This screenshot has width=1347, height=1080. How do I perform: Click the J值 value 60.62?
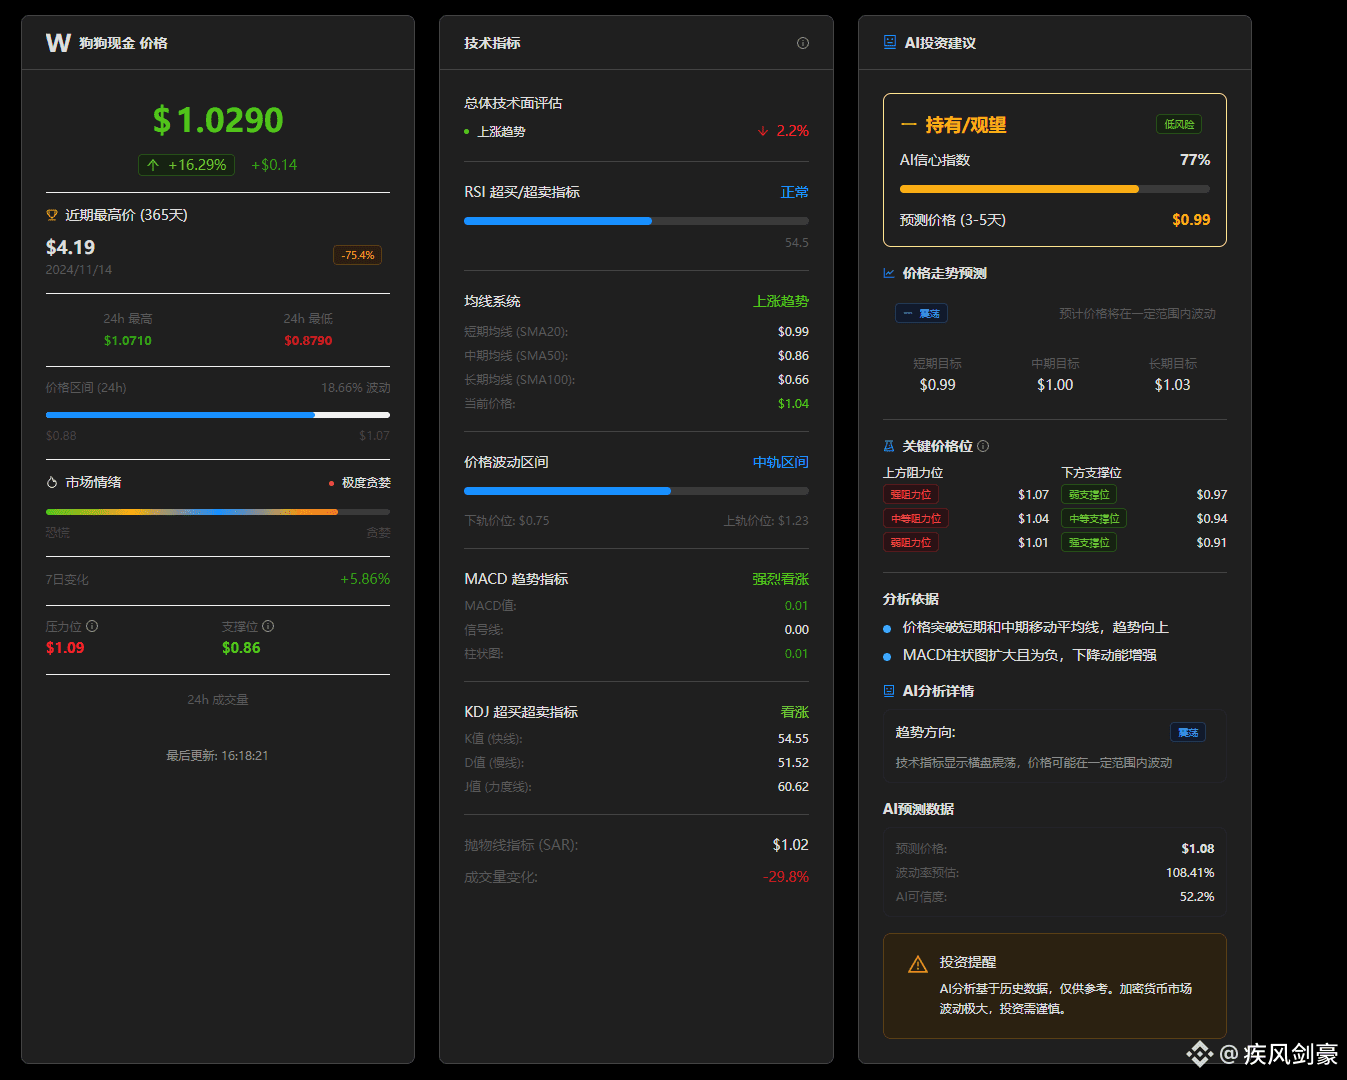793,787
